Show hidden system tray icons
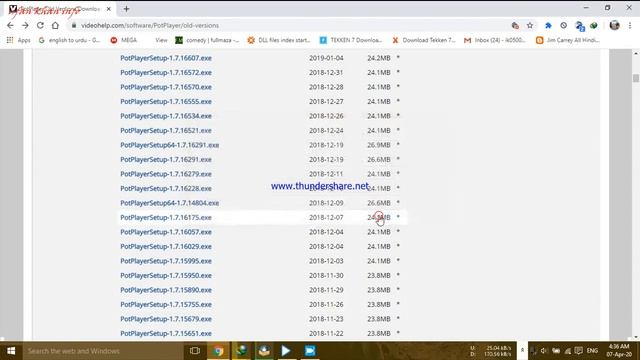Image resolution: width=640 pixels, height=360 pixels. point(522,350)
